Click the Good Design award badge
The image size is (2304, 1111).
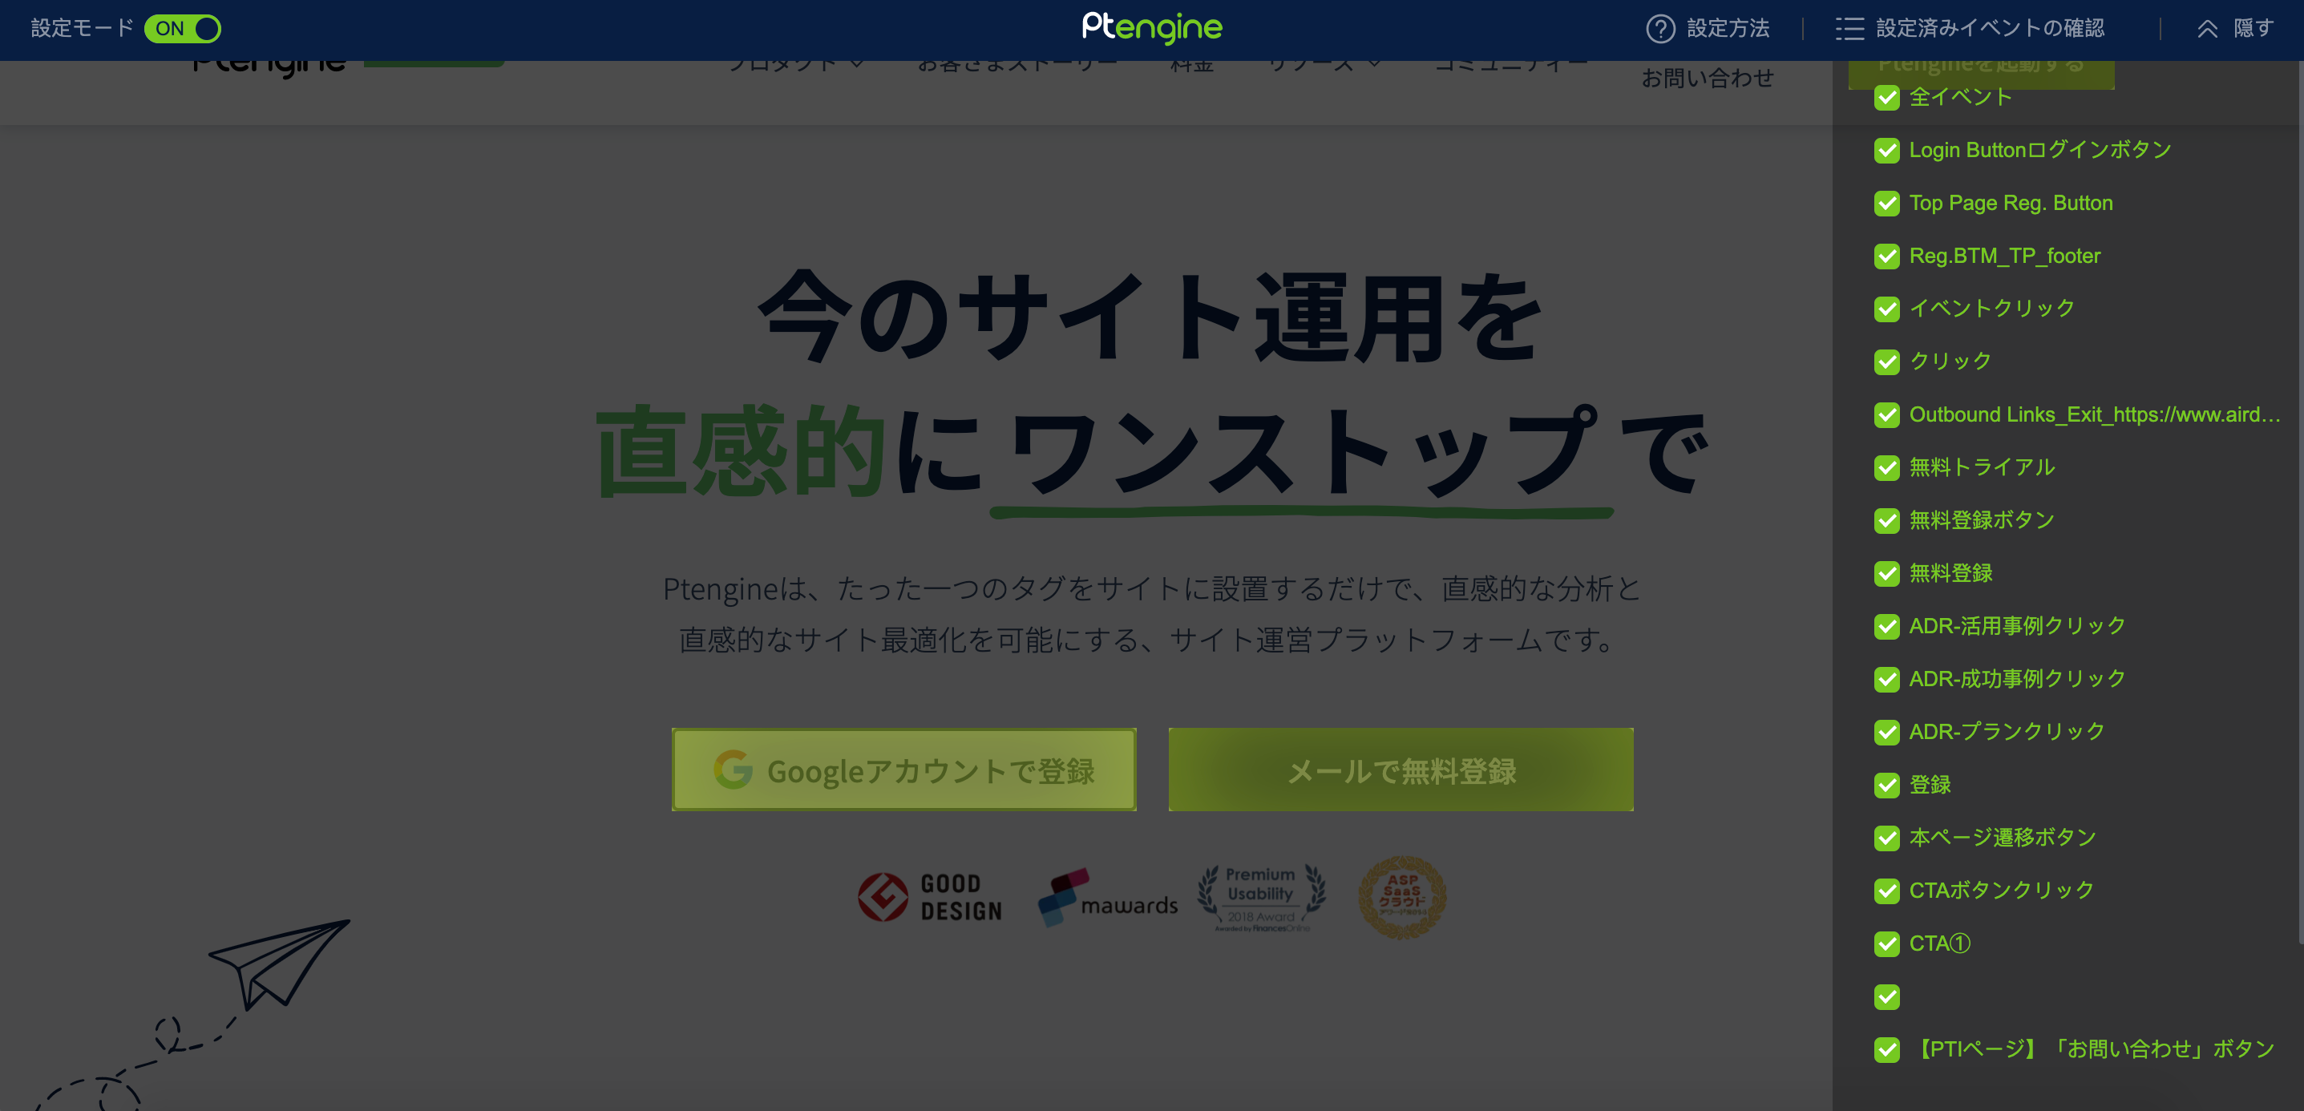[x=929, y=897]
